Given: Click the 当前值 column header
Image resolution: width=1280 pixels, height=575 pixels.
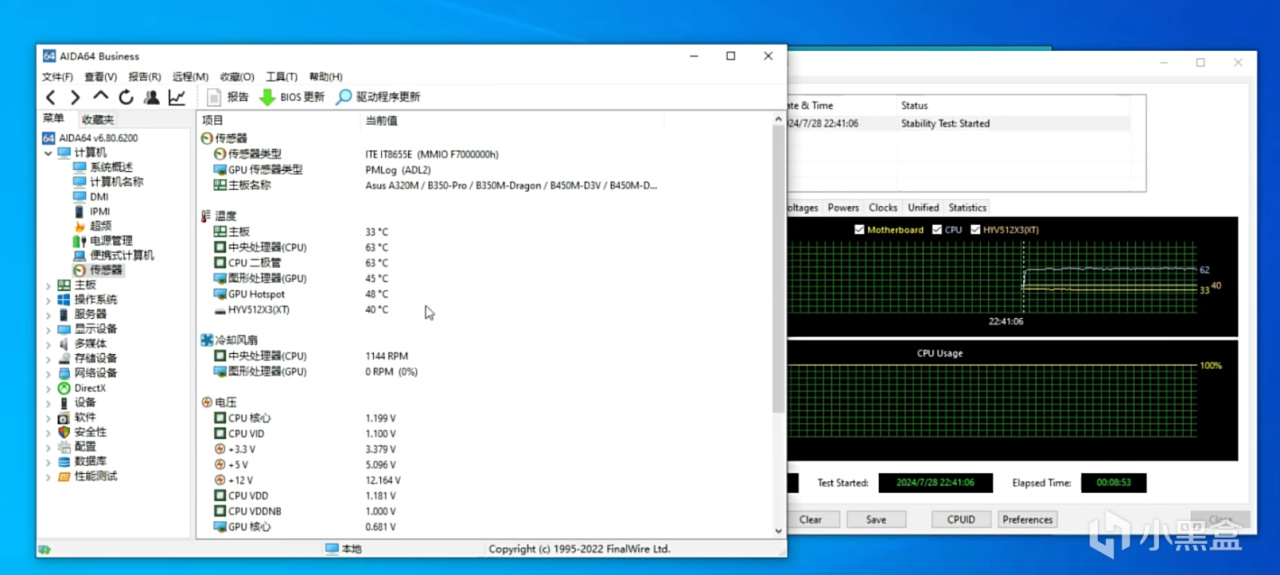Looking at the screenshot, I should pyautogui.click(x=512, y=120).
